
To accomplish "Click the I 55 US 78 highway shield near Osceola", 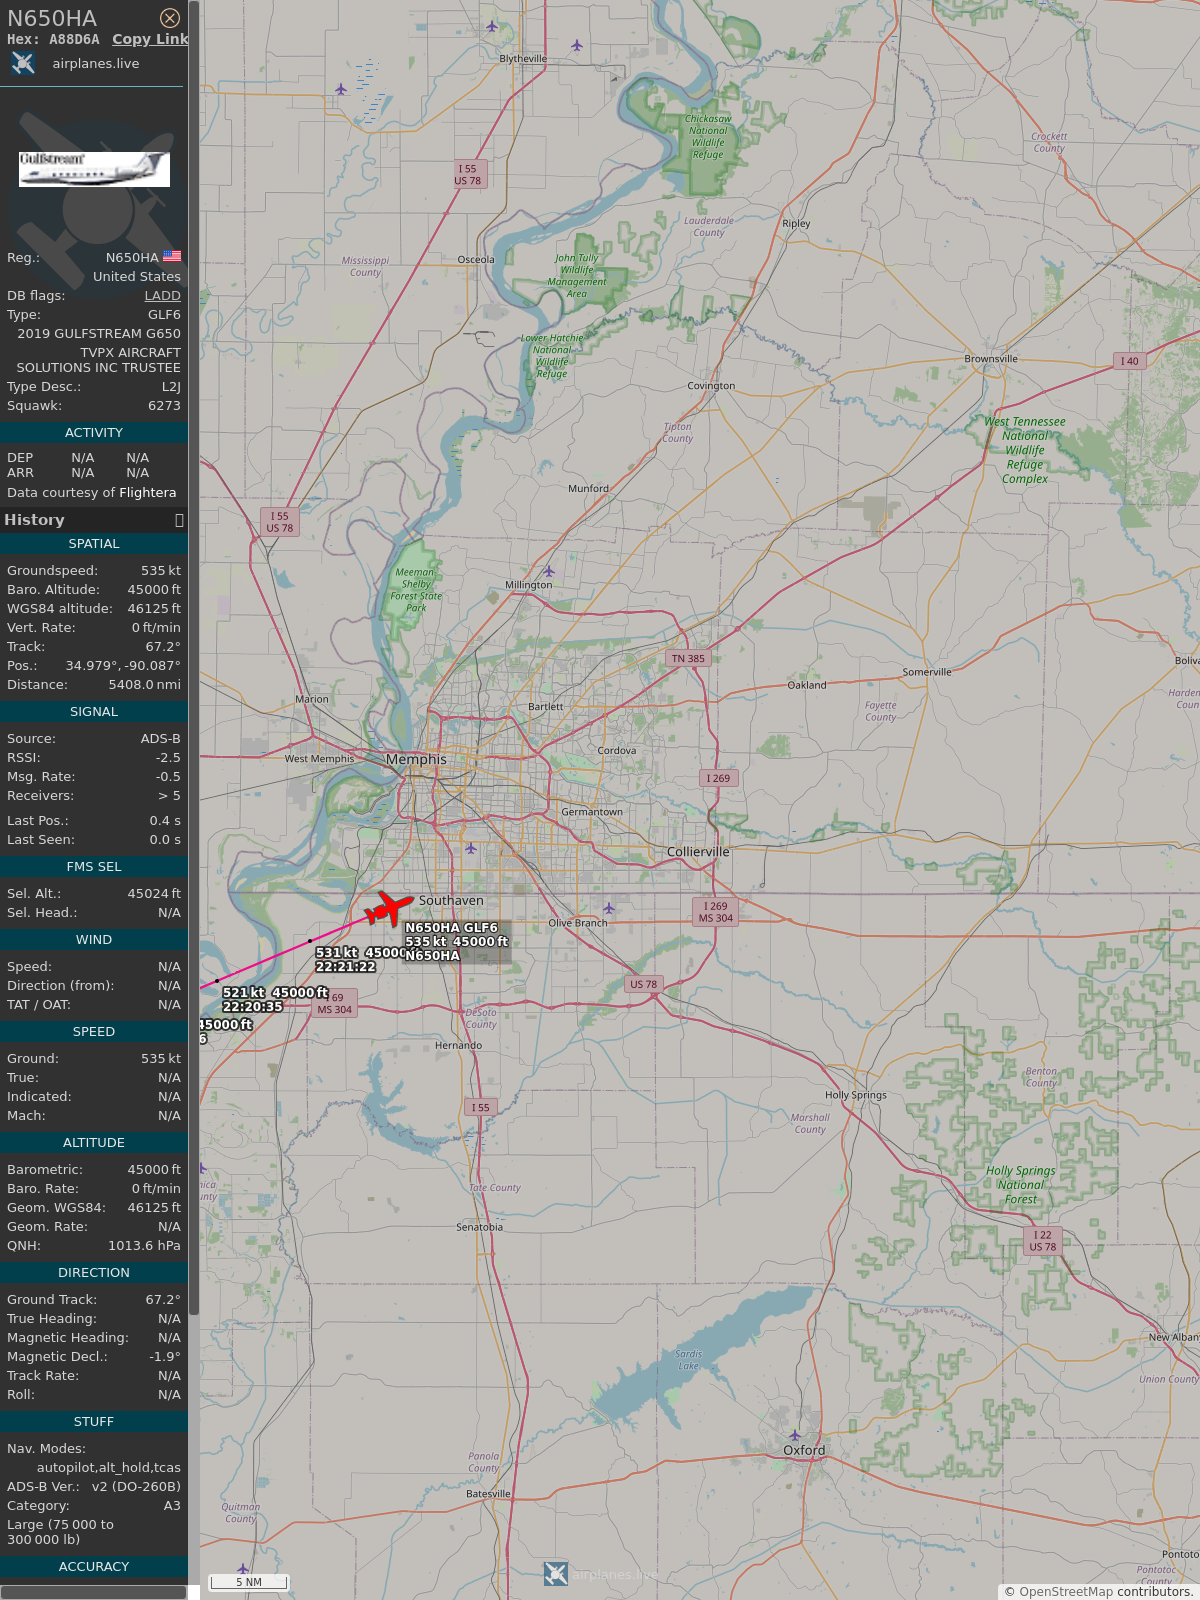I will pyautogui.click(x=467, y=175).
